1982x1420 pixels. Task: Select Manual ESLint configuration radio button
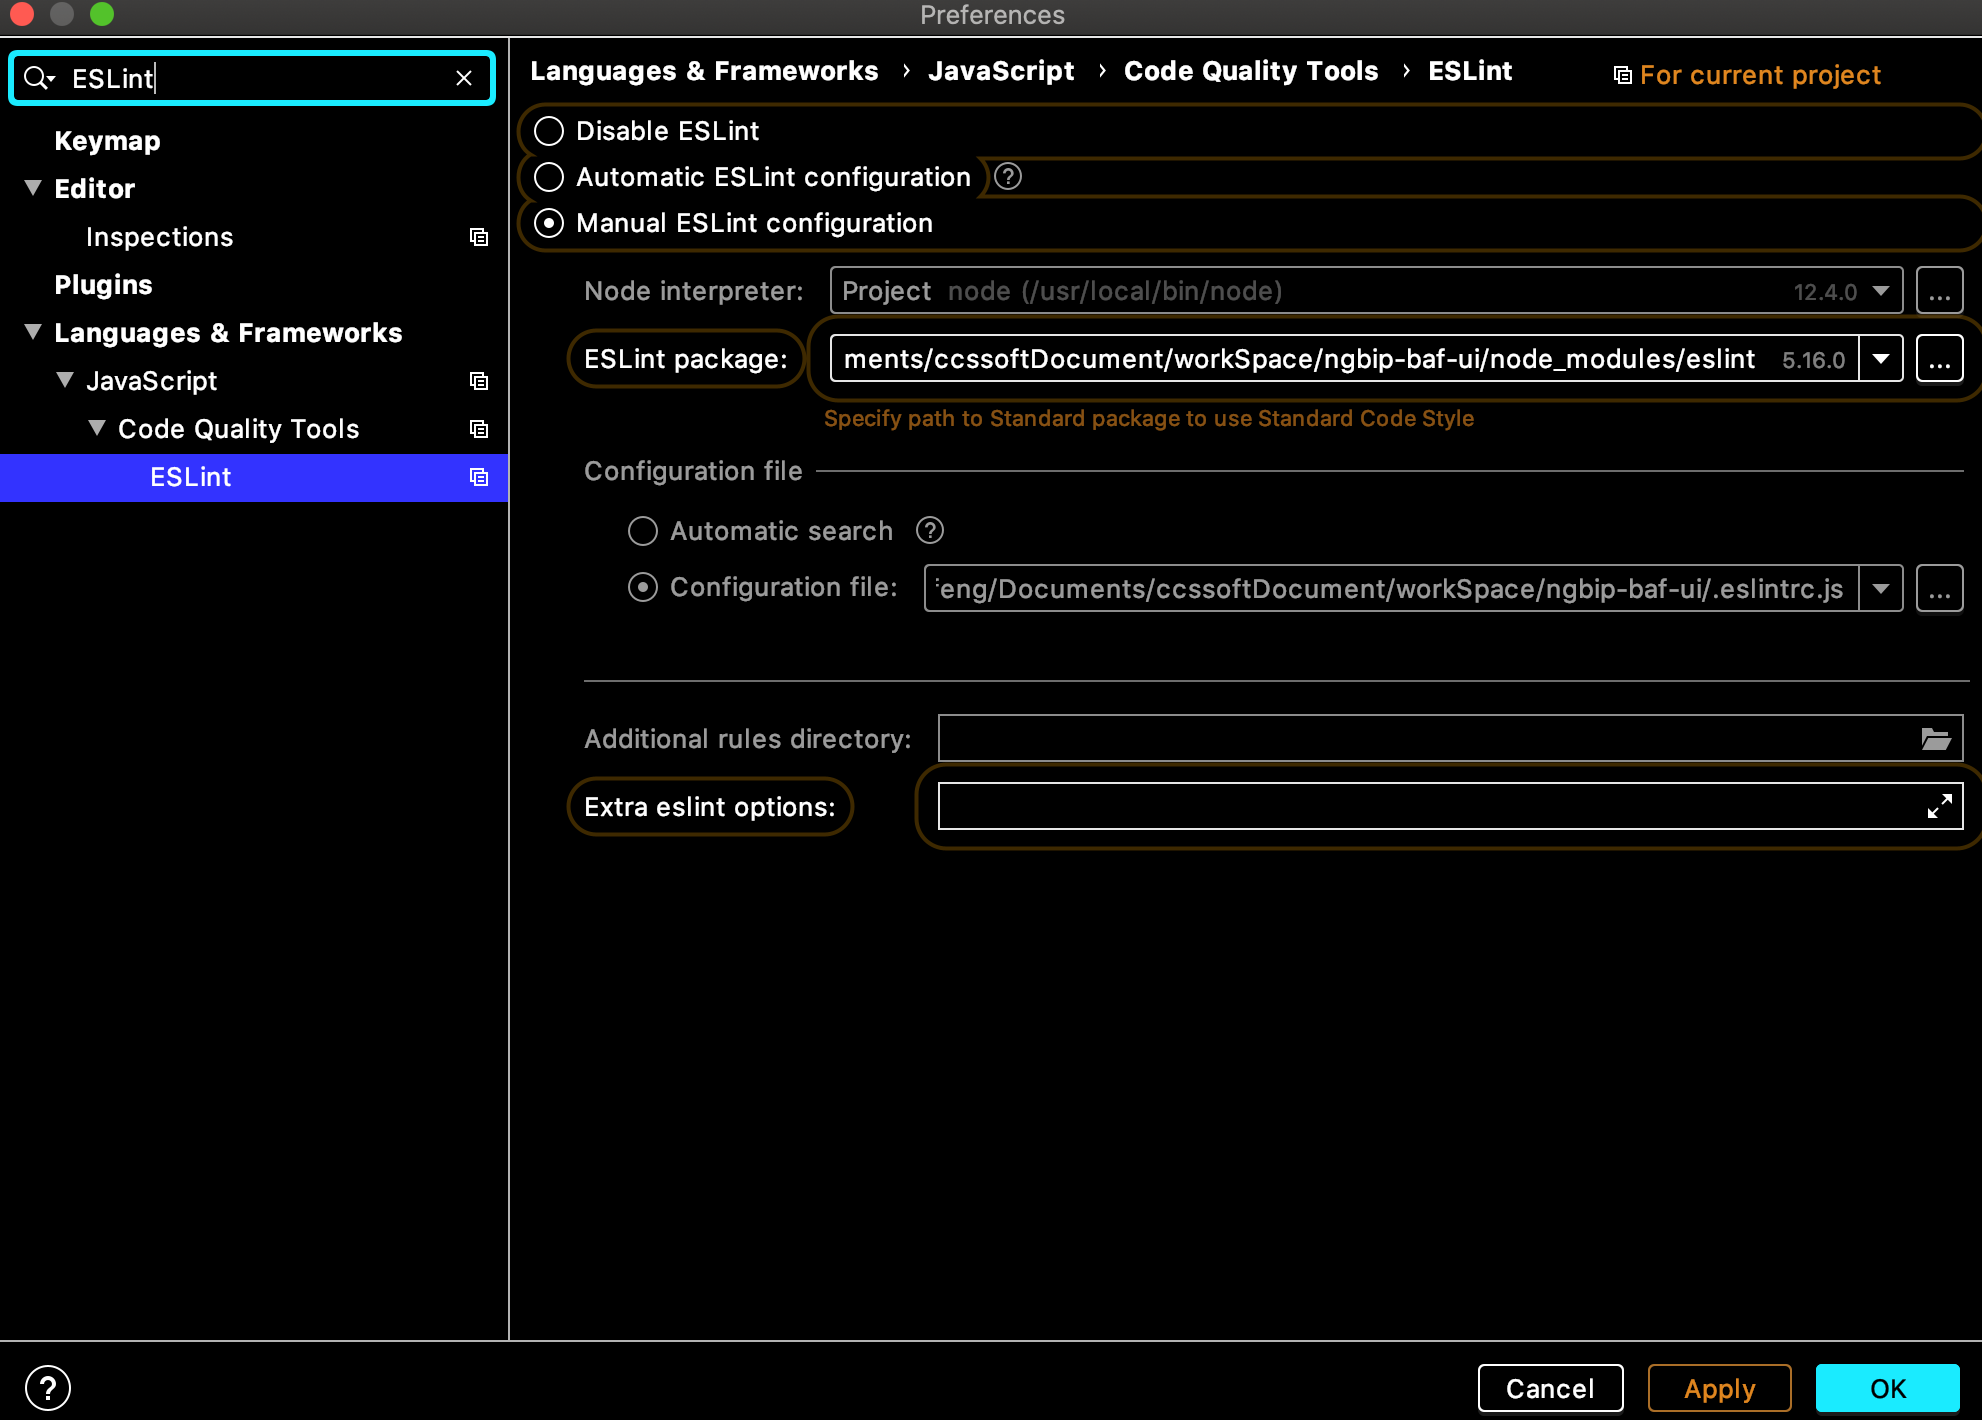pos(549,223)
